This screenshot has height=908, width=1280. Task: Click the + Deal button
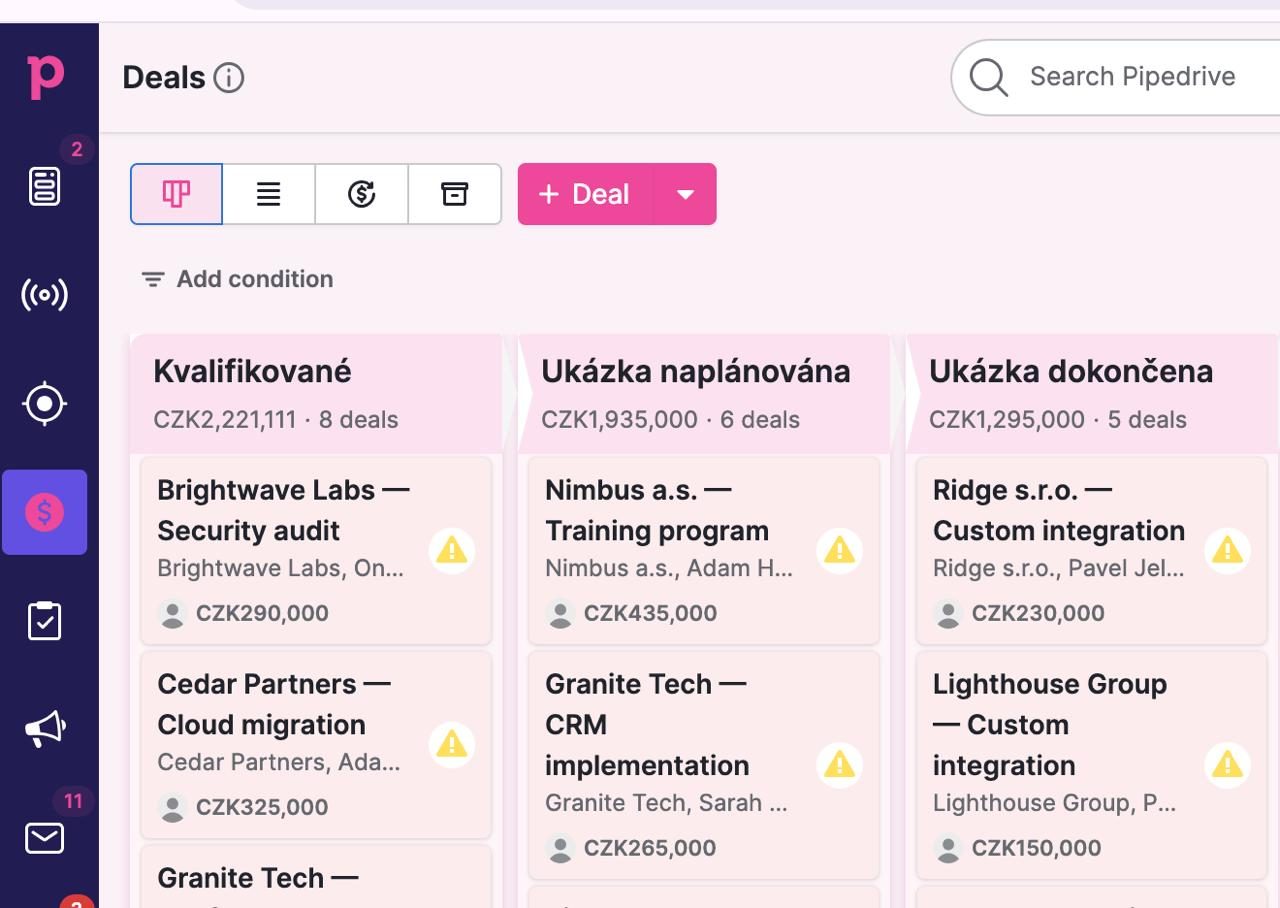585,194
